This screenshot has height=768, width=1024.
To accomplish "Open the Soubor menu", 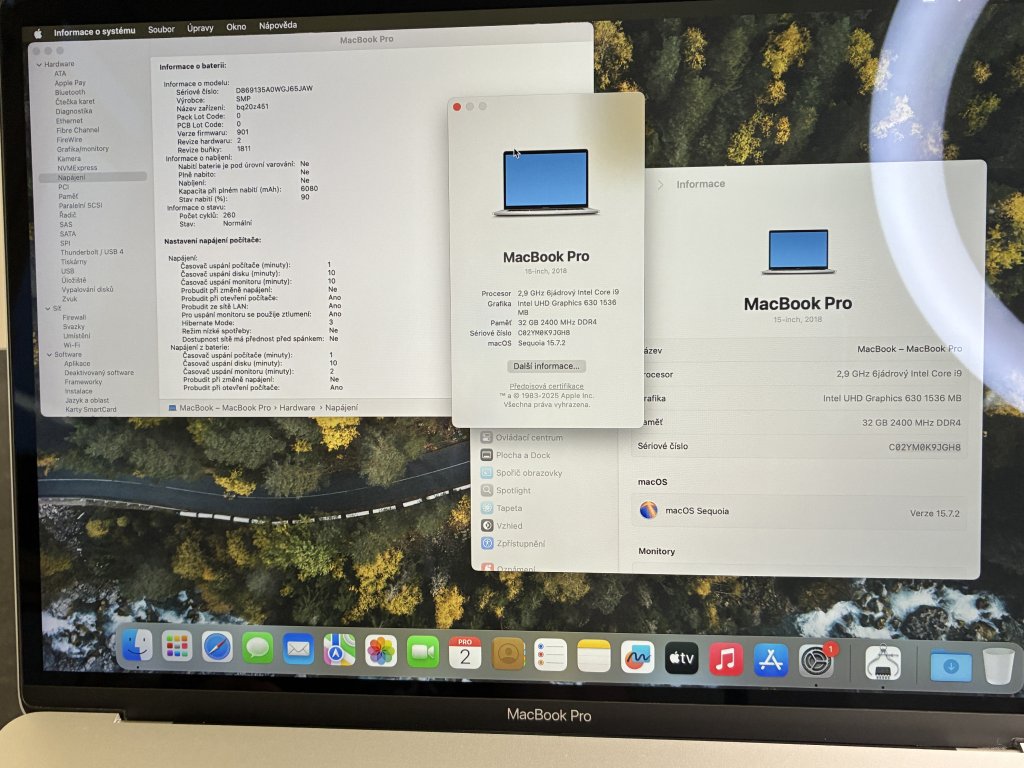I will (x=161, y=29).
